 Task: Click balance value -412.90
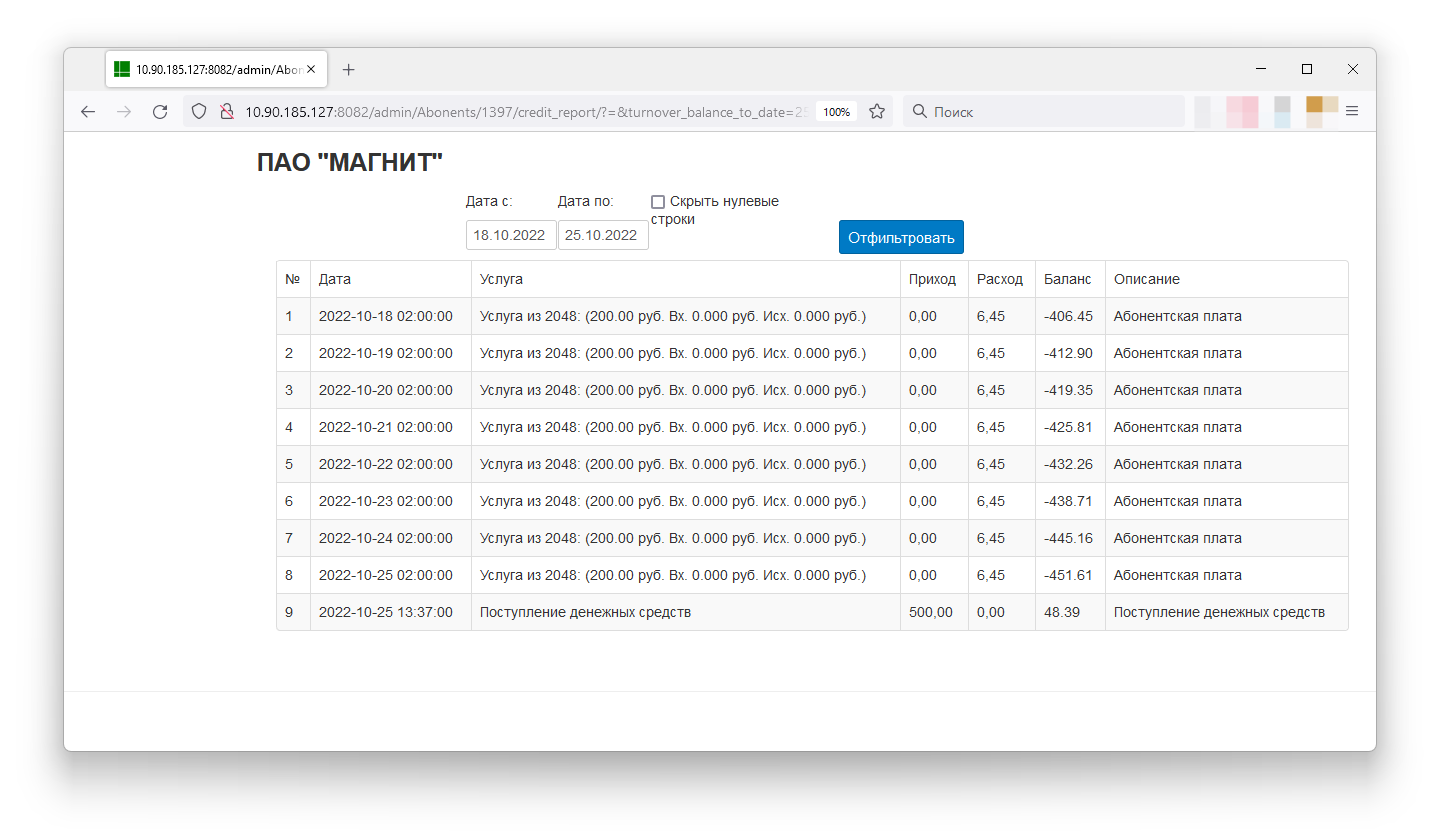coord(1069,353)
